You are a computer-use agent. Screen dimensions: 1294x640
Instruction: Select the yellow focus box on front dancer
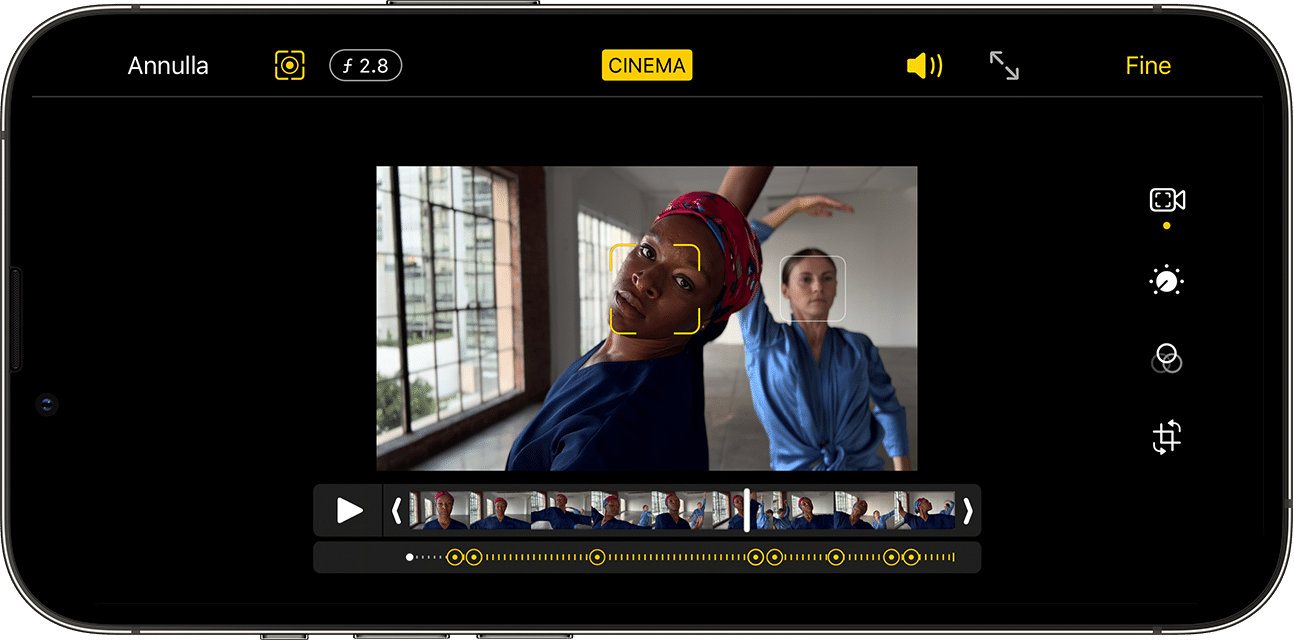pyautogui.click(x=655, y=289)
